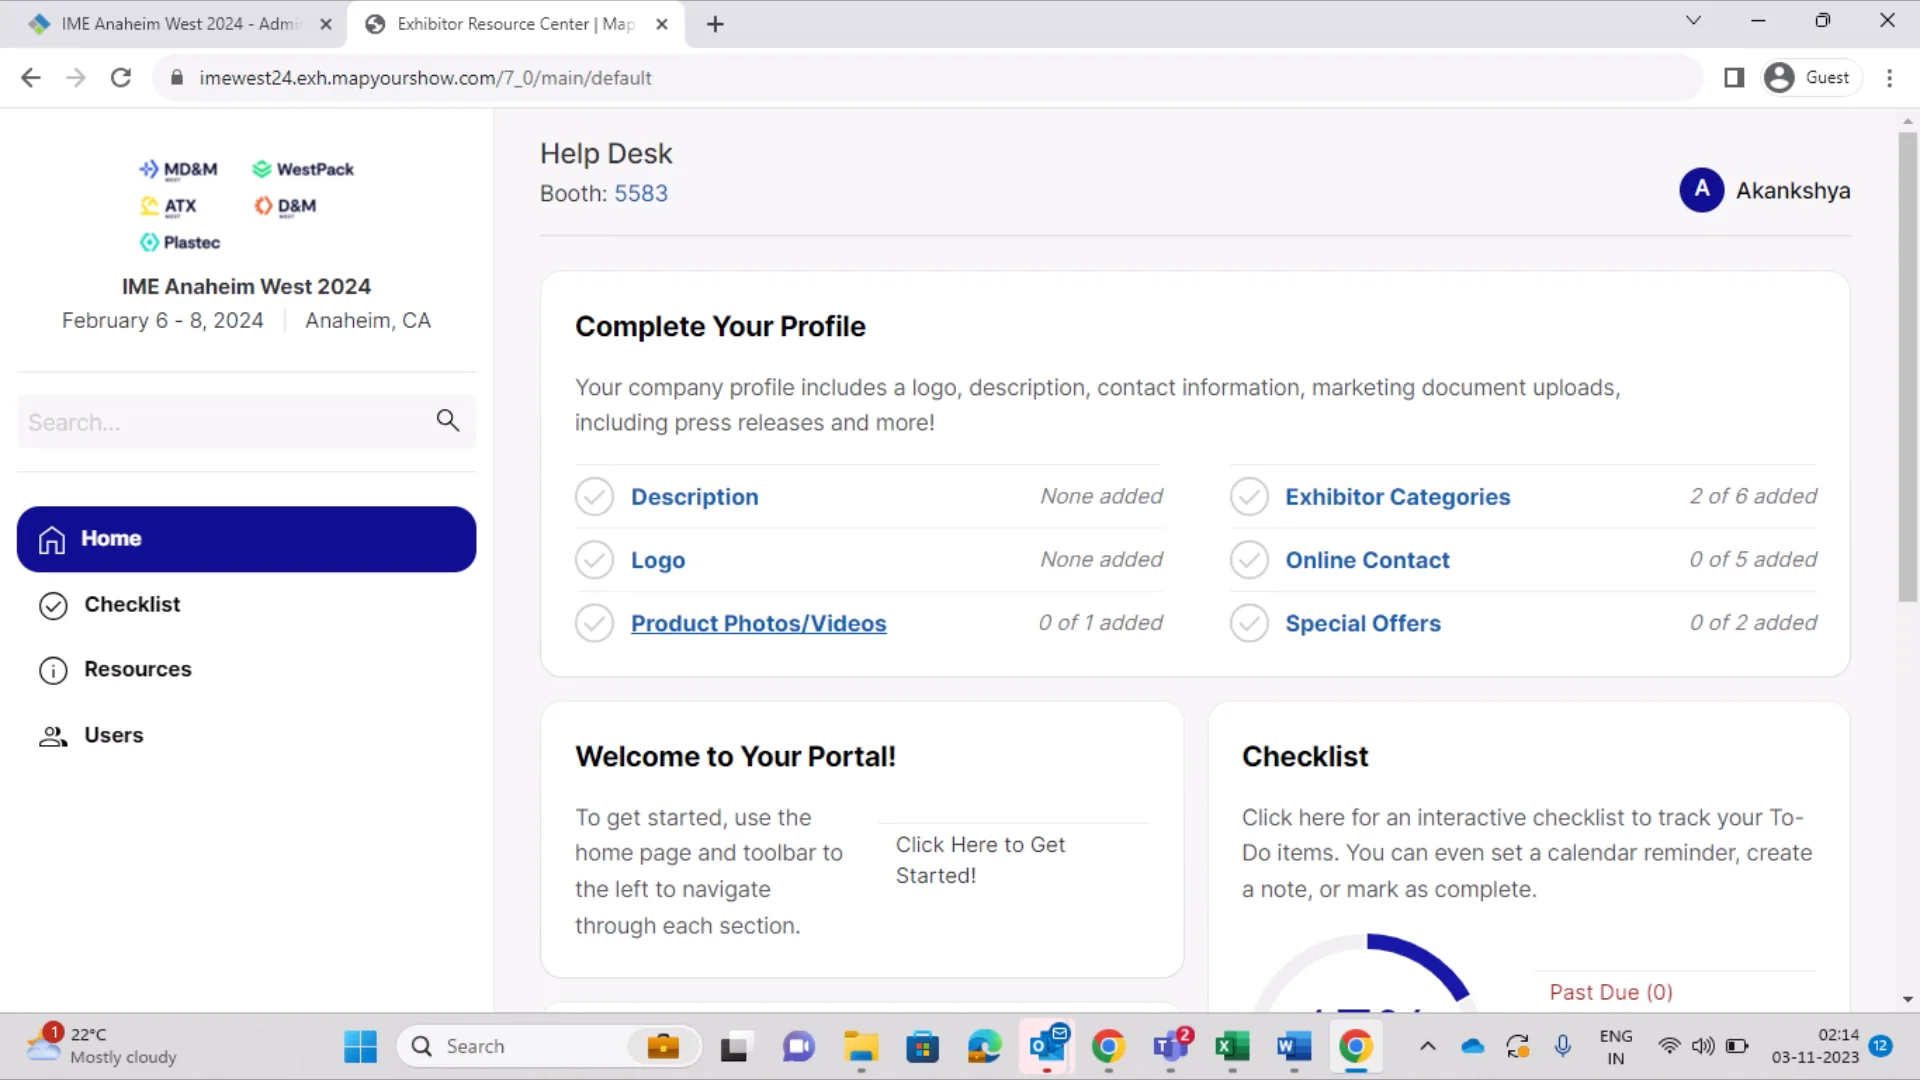Screen dimensions: 1920x1080
Task: Open the Guest profile button
Action: click(1810, 78)
